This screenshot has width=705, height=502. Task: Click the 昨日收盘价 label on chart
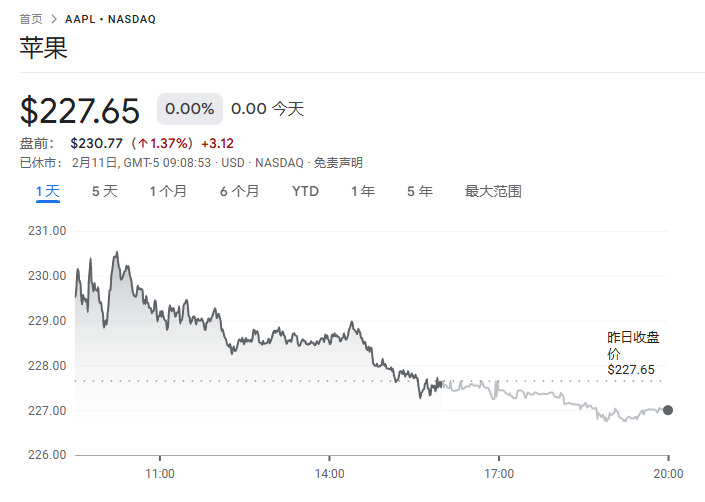pos(633,345)
